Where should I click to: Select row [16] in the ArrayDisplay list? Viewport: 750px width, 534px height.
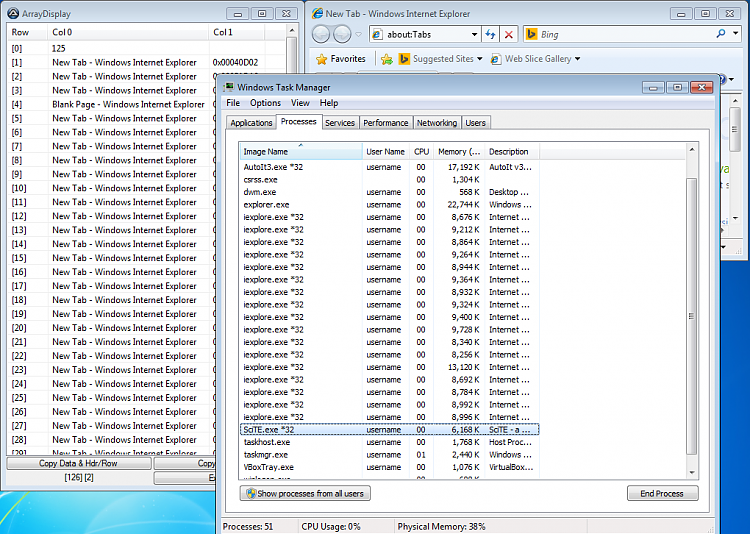(111, 272)
